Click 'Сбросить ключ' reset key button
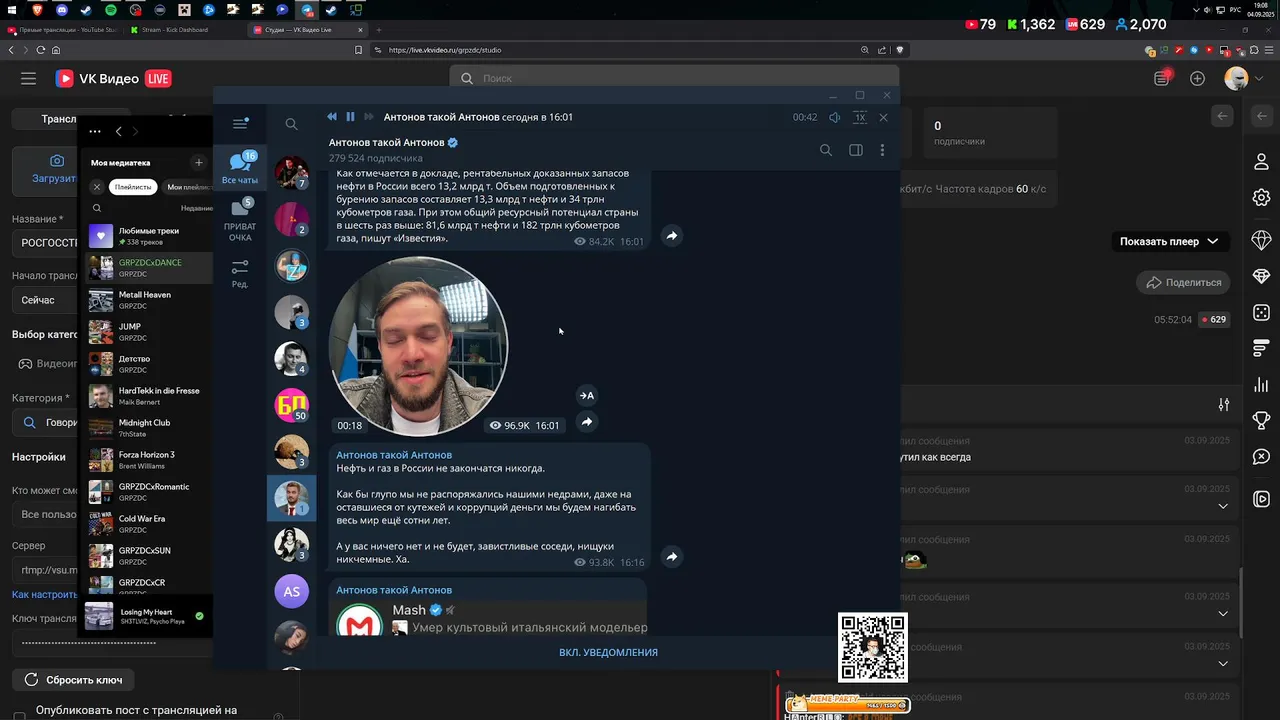The height and width of the screenshot is (720, 1280). coord(73,680)
